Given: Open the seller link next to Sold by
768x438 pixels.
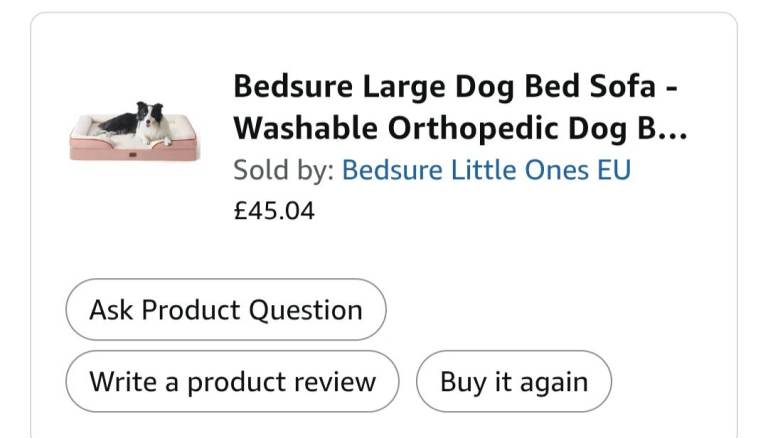Looking at the screenshot, I should (486, 169).
